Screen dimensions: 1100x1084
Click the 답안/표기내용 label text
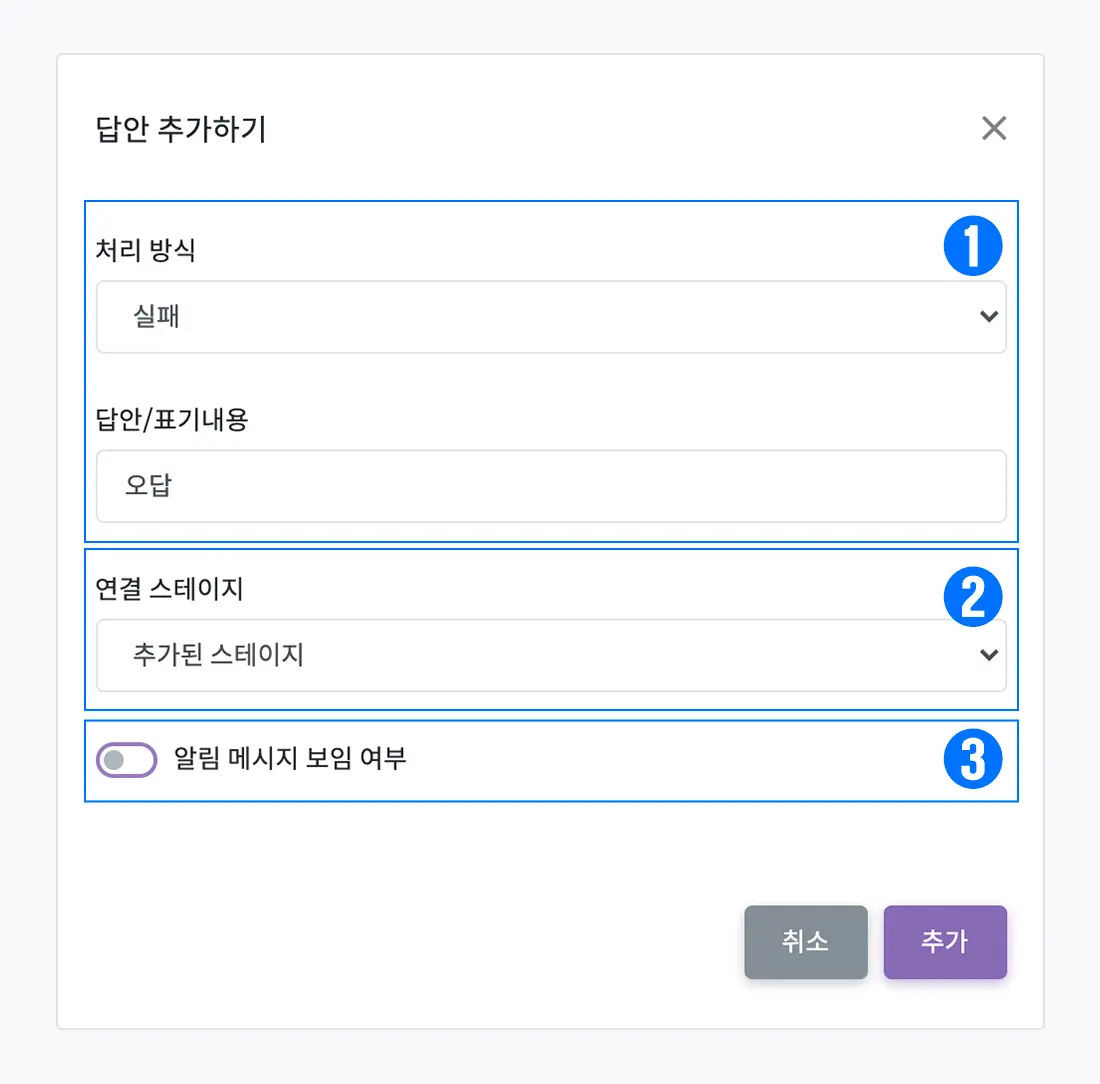tap(171, 420)
